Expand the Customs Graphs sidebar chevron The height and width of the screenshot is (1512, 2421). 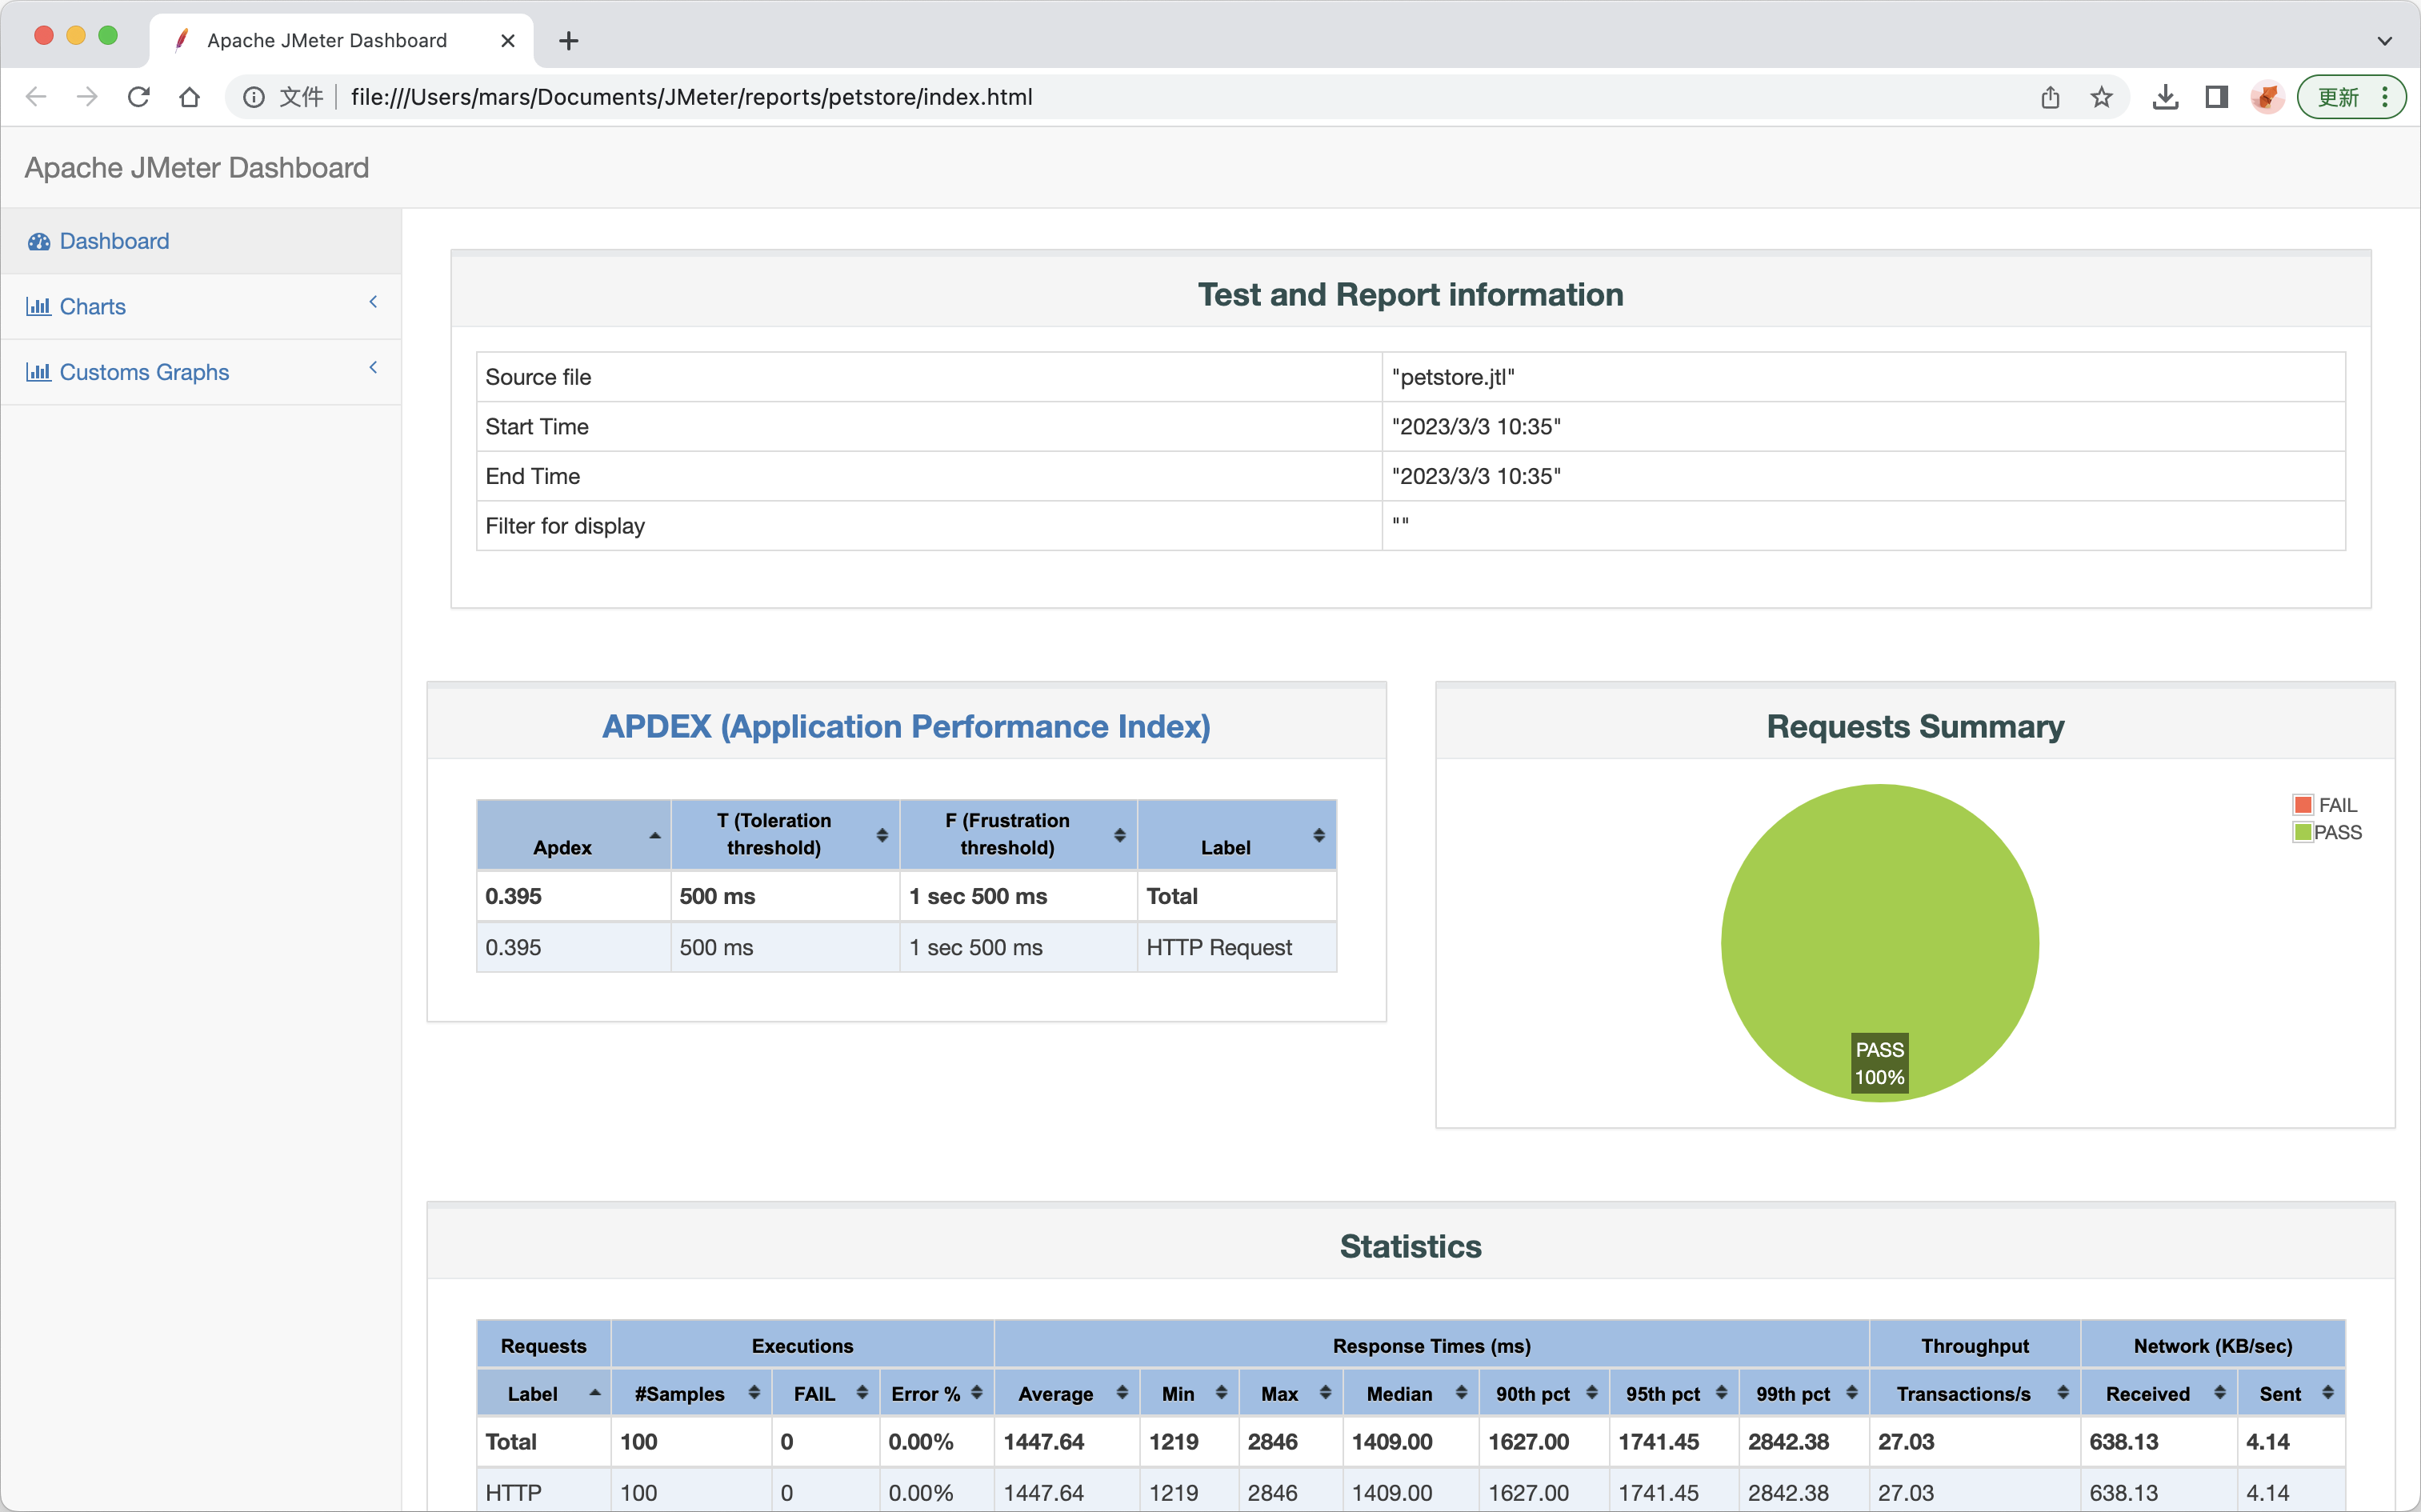click(373, 367)
